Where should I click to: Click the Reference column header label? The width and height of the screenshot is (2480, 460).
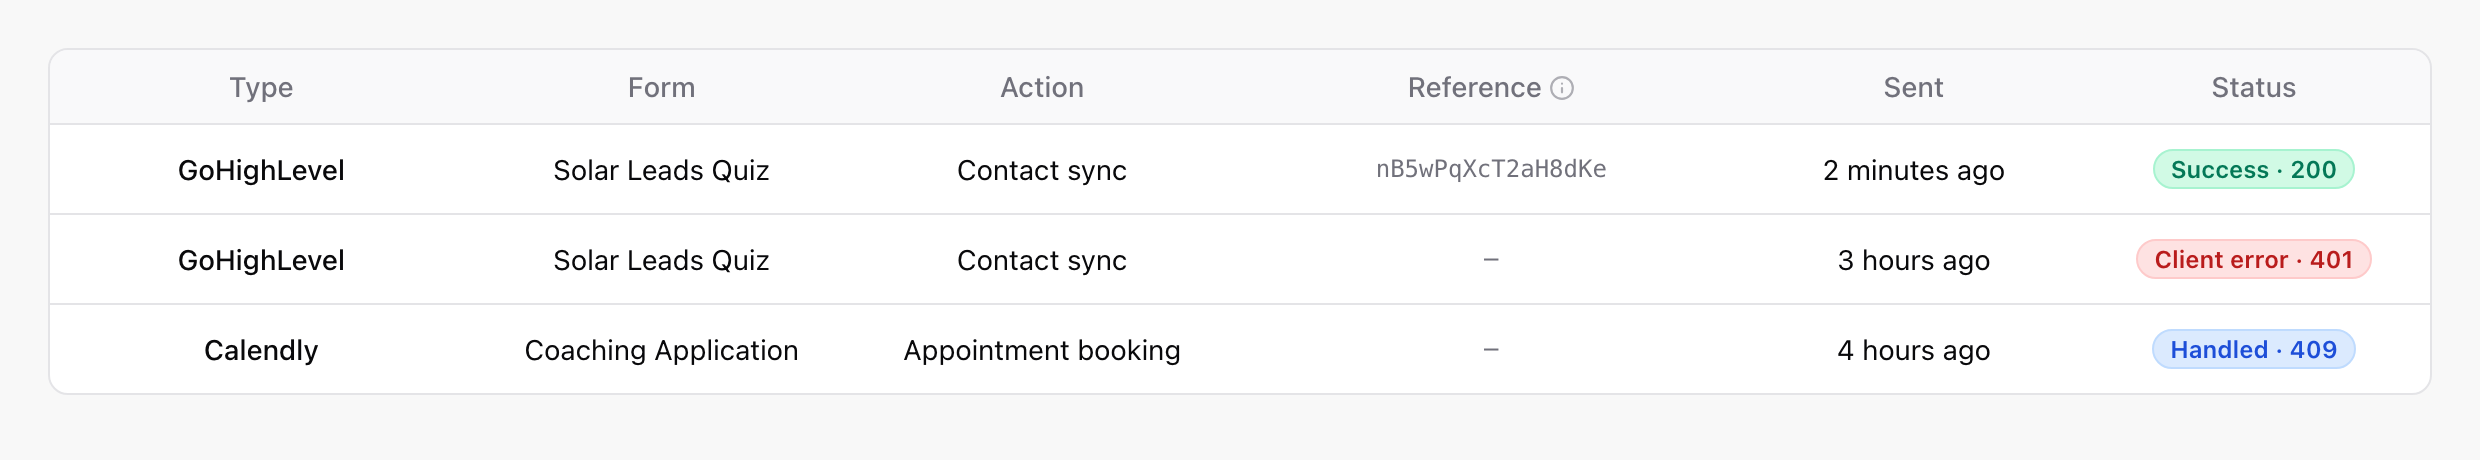pos(1474,88)
